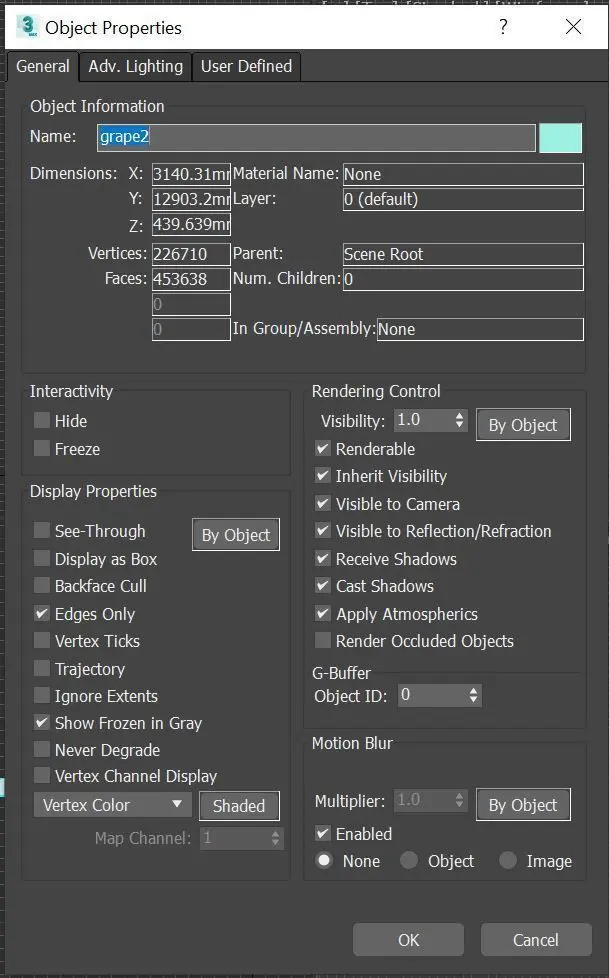This screenshot has height=978, width=609.
Task: Enable the See-Through checkbox
Action: coord(42,531)
